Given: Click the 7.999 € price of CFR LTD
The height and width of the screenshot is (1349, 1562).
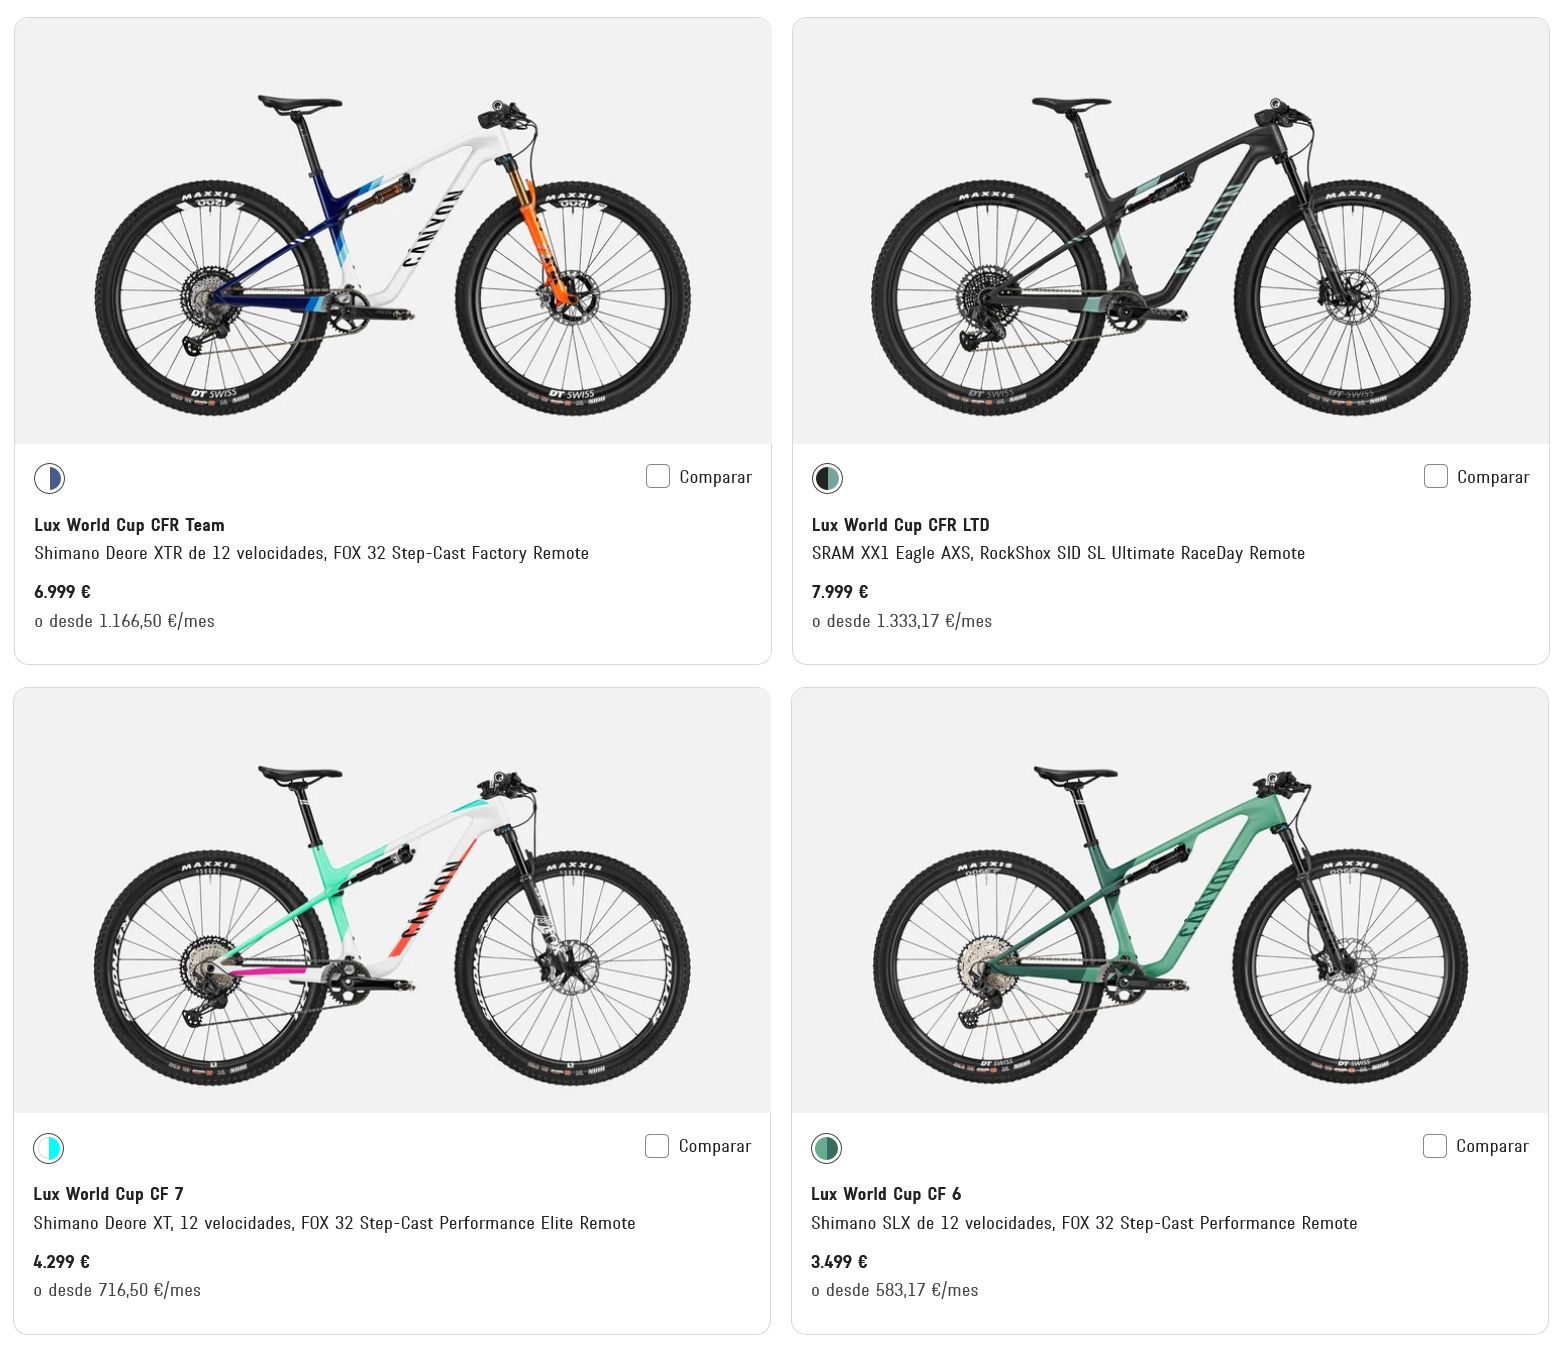Looking at the screenshot, I should 840,592.
